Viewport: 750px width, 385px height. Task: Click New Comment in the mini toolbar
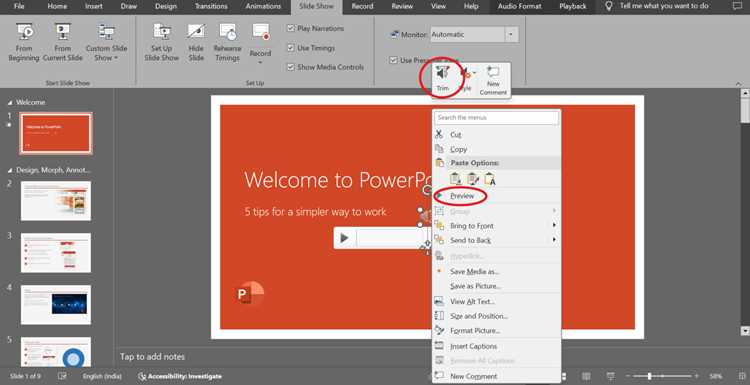[x=493, y=80]
